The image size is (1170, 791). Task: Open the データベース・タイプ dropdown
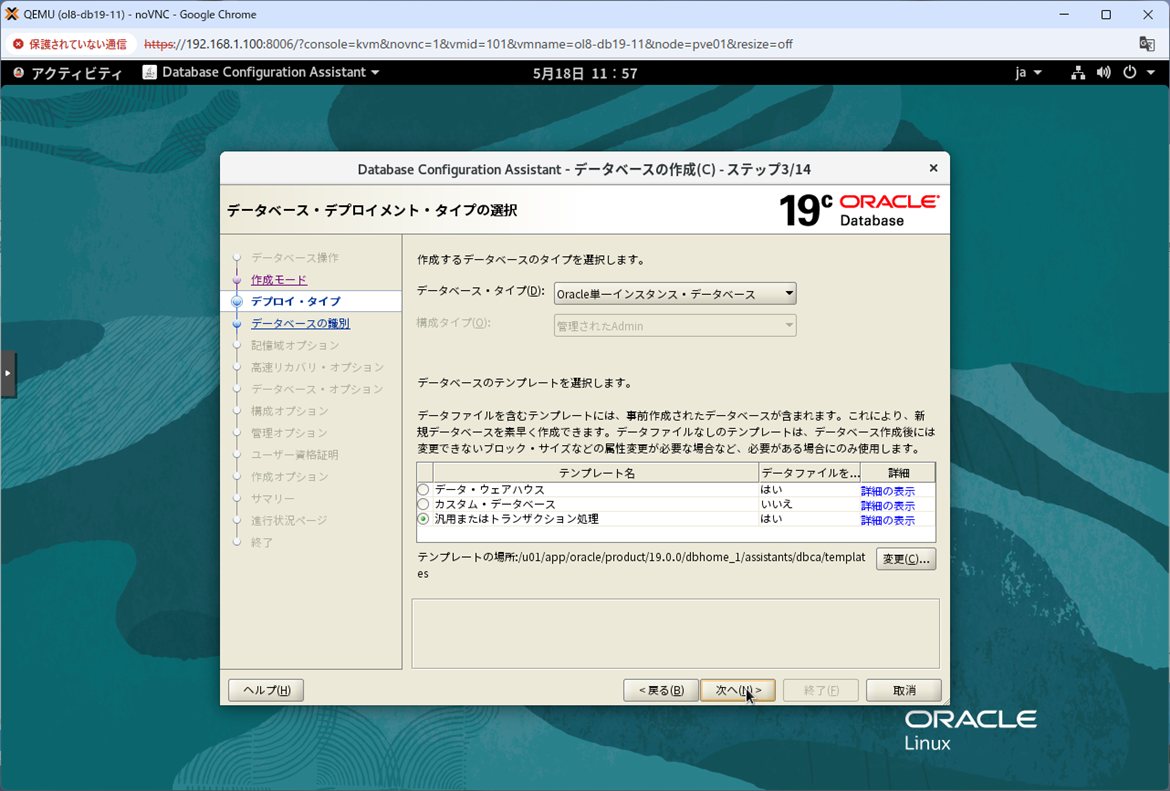(x=675, y=293)
